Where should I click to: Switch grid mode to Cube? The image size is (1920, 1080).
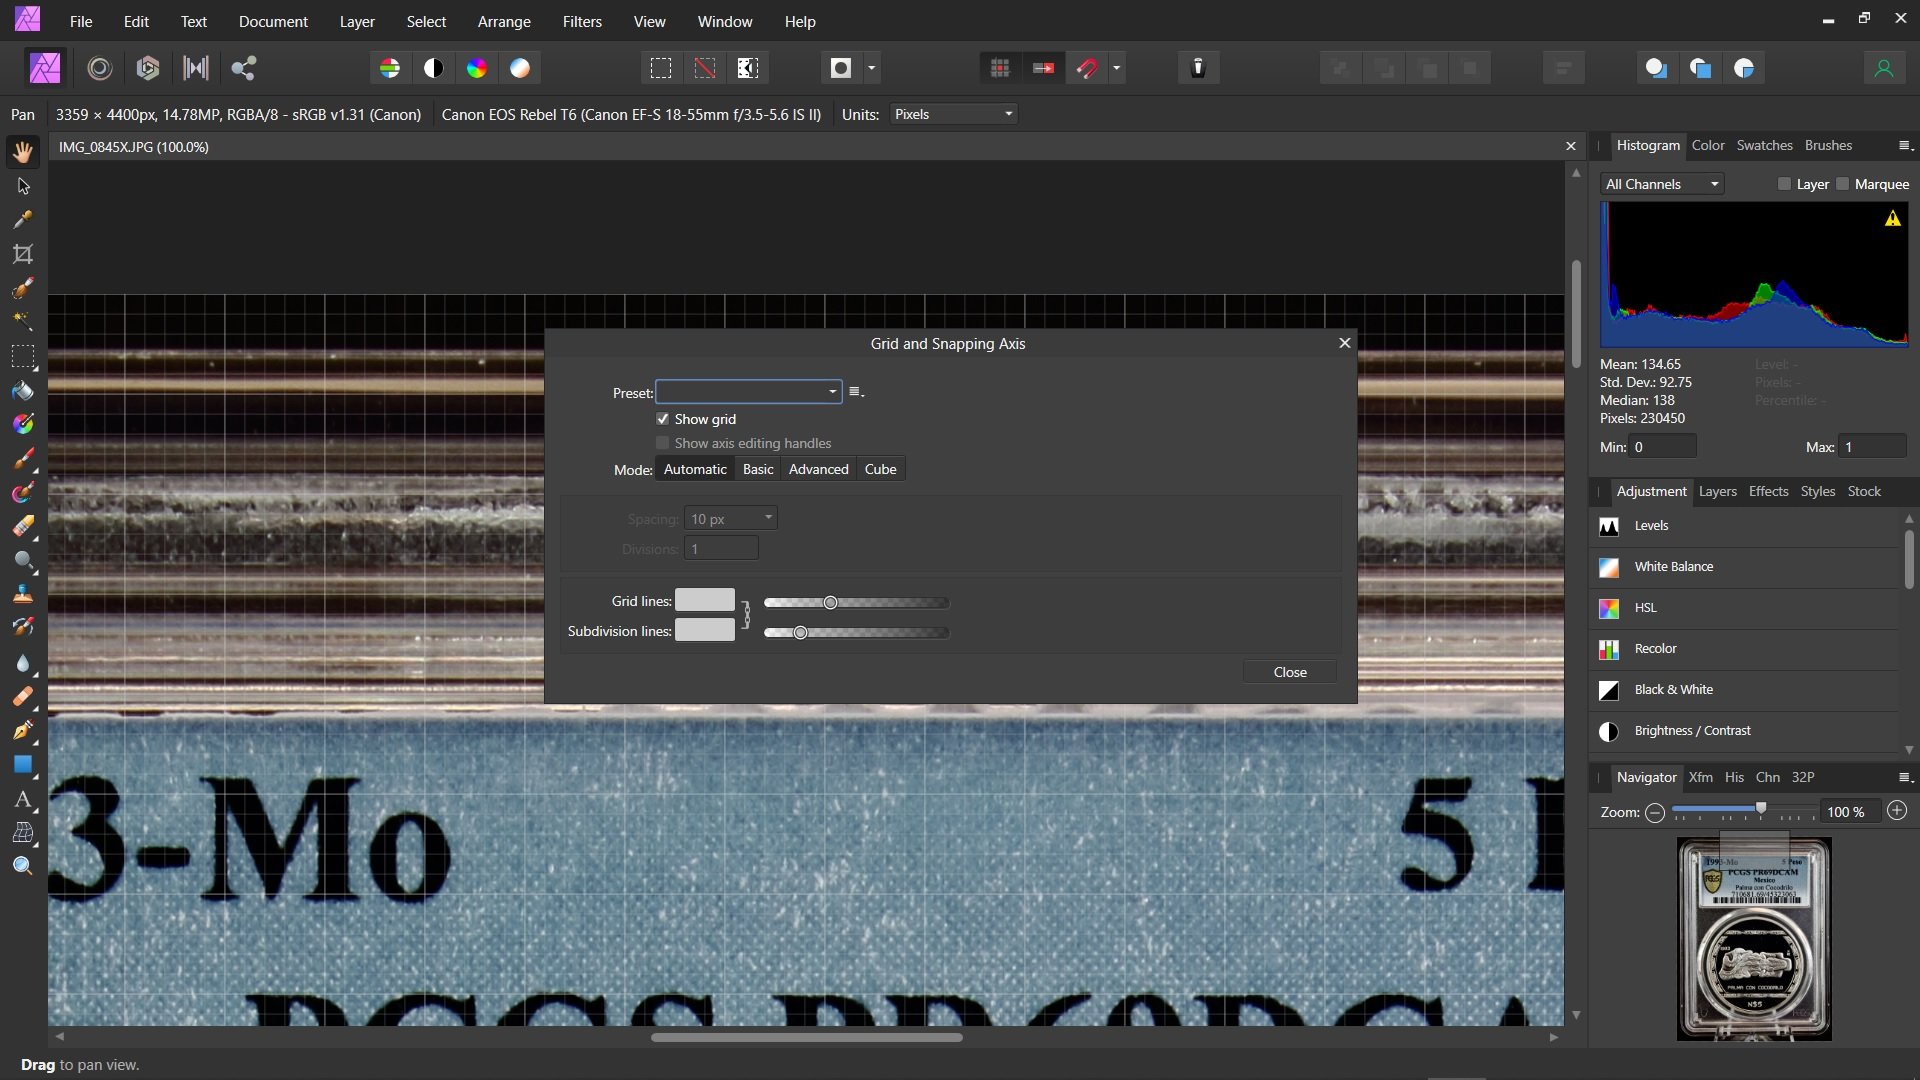pos(880,469)
